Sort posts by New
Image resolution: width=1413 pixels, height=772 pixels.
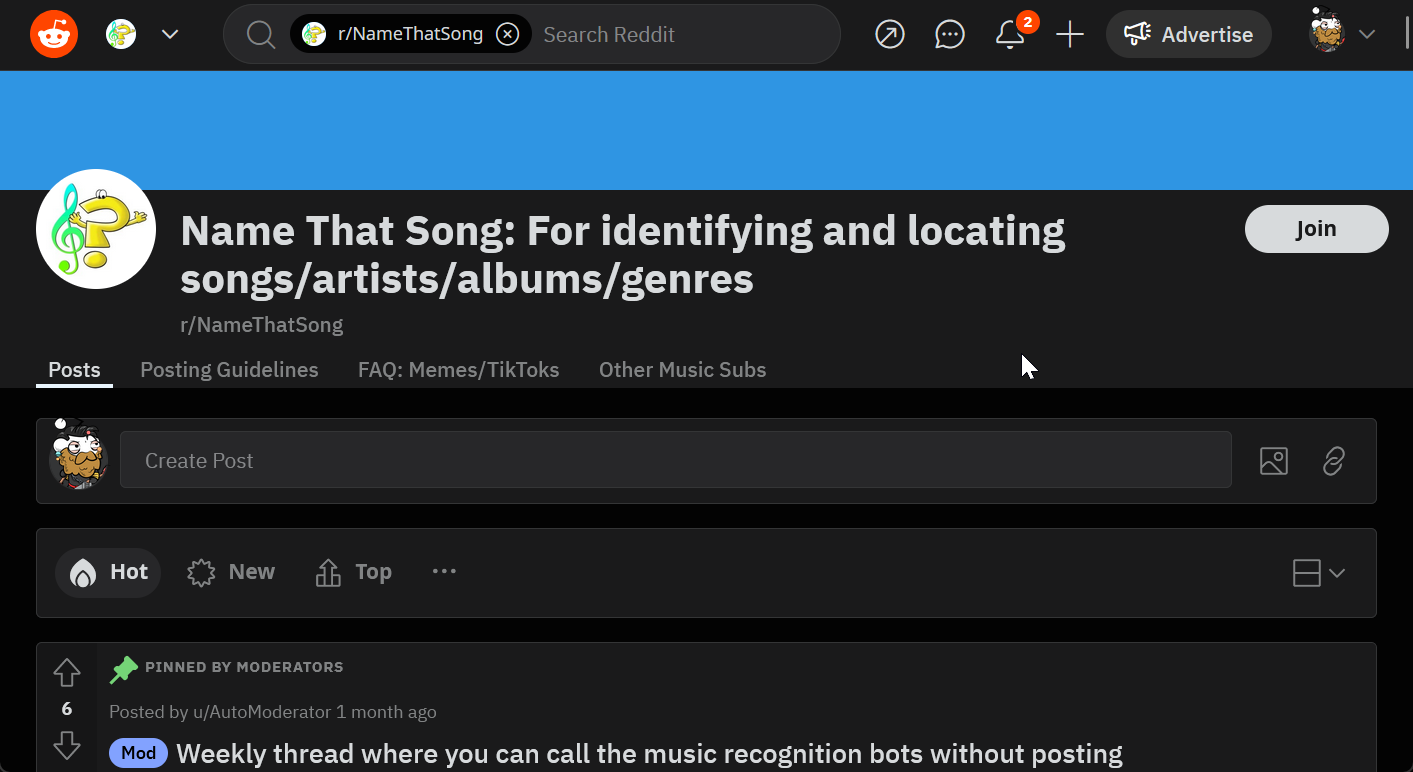231,572
